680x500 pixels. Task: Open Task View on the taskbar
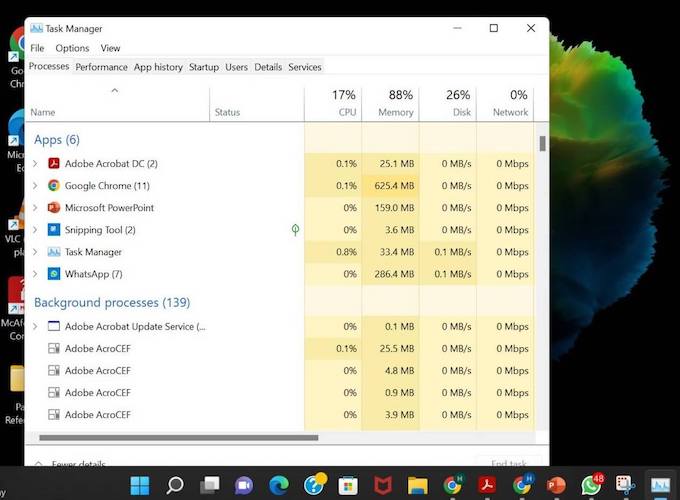coord(209,485)
